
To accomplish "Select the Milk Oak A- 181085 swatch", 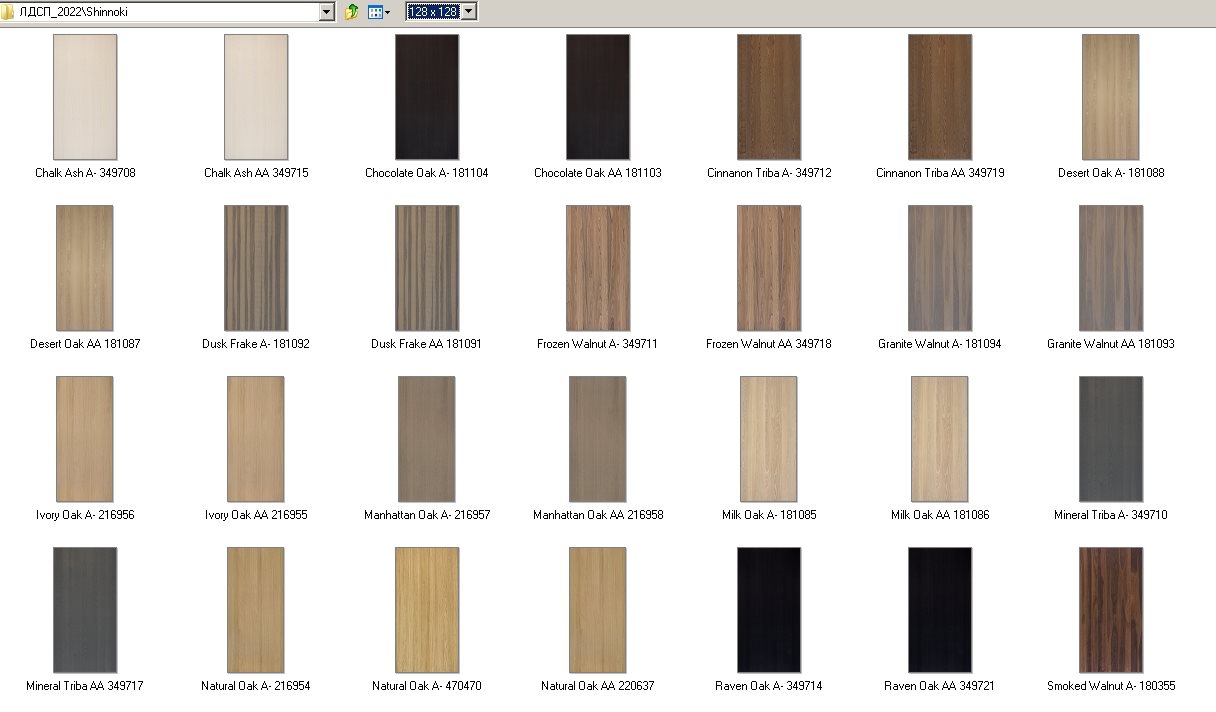I will click(x=769, y=439).
